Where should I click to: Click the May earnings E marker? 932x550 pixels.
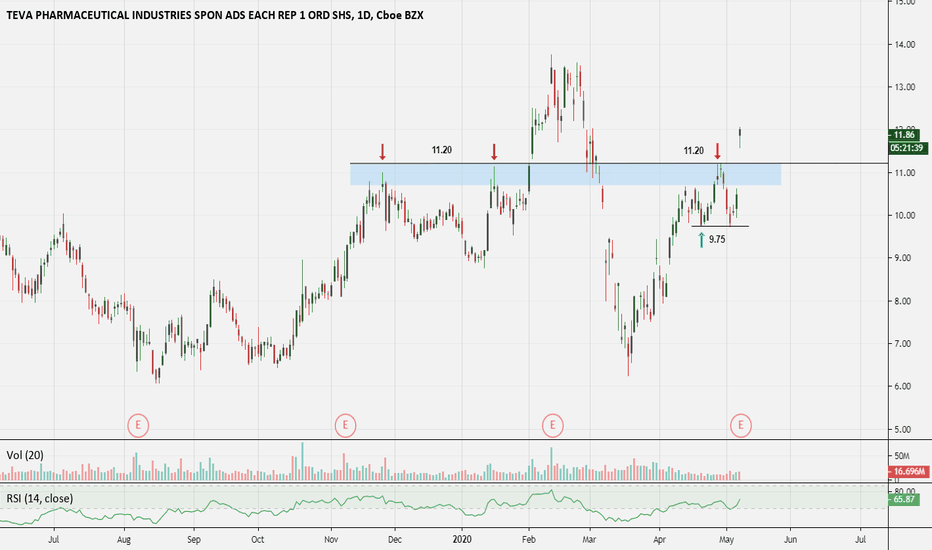tap(741, 425)
